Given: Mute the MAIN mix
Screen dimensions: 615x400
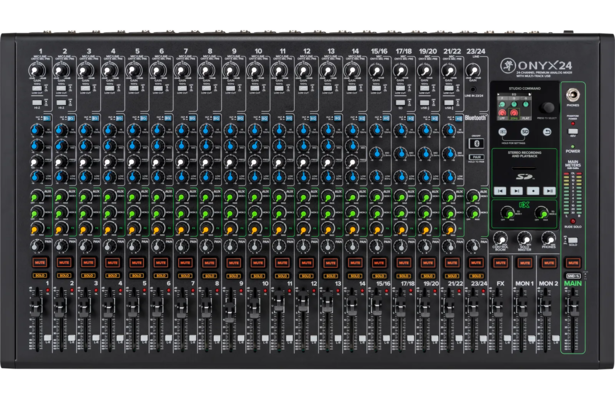Looking at the screenshot, I should point(573,262).
